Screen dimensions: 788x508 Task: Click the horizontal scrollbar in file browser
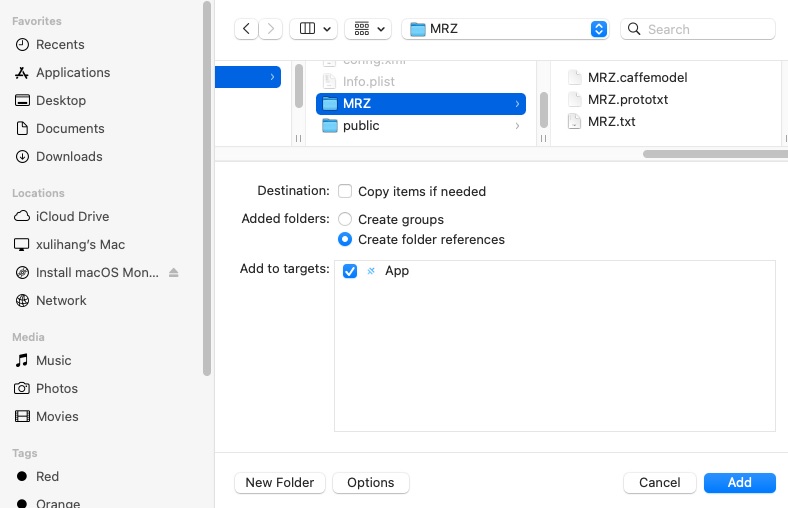click(714, 154)
